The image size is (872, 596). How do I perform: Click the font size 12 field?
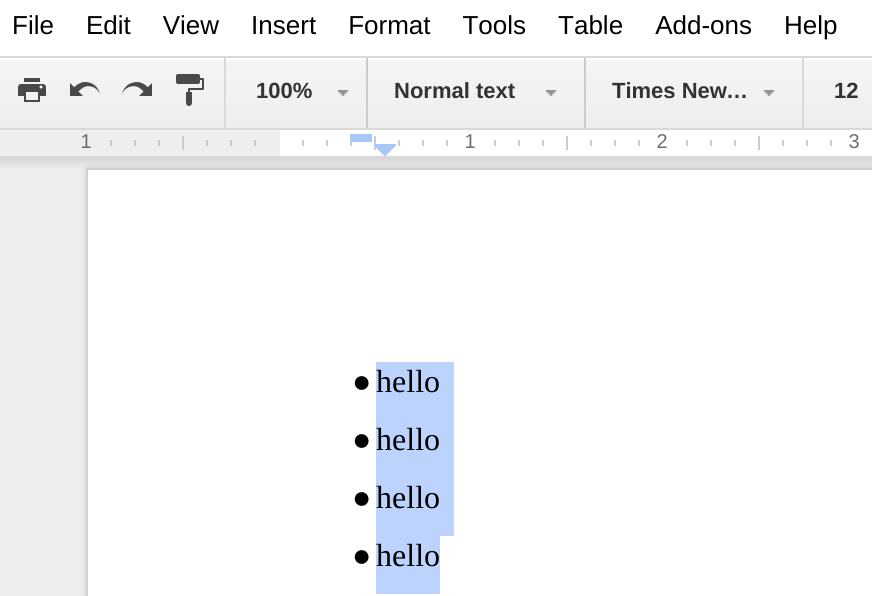pyautogui.click(x=845, y=92)
